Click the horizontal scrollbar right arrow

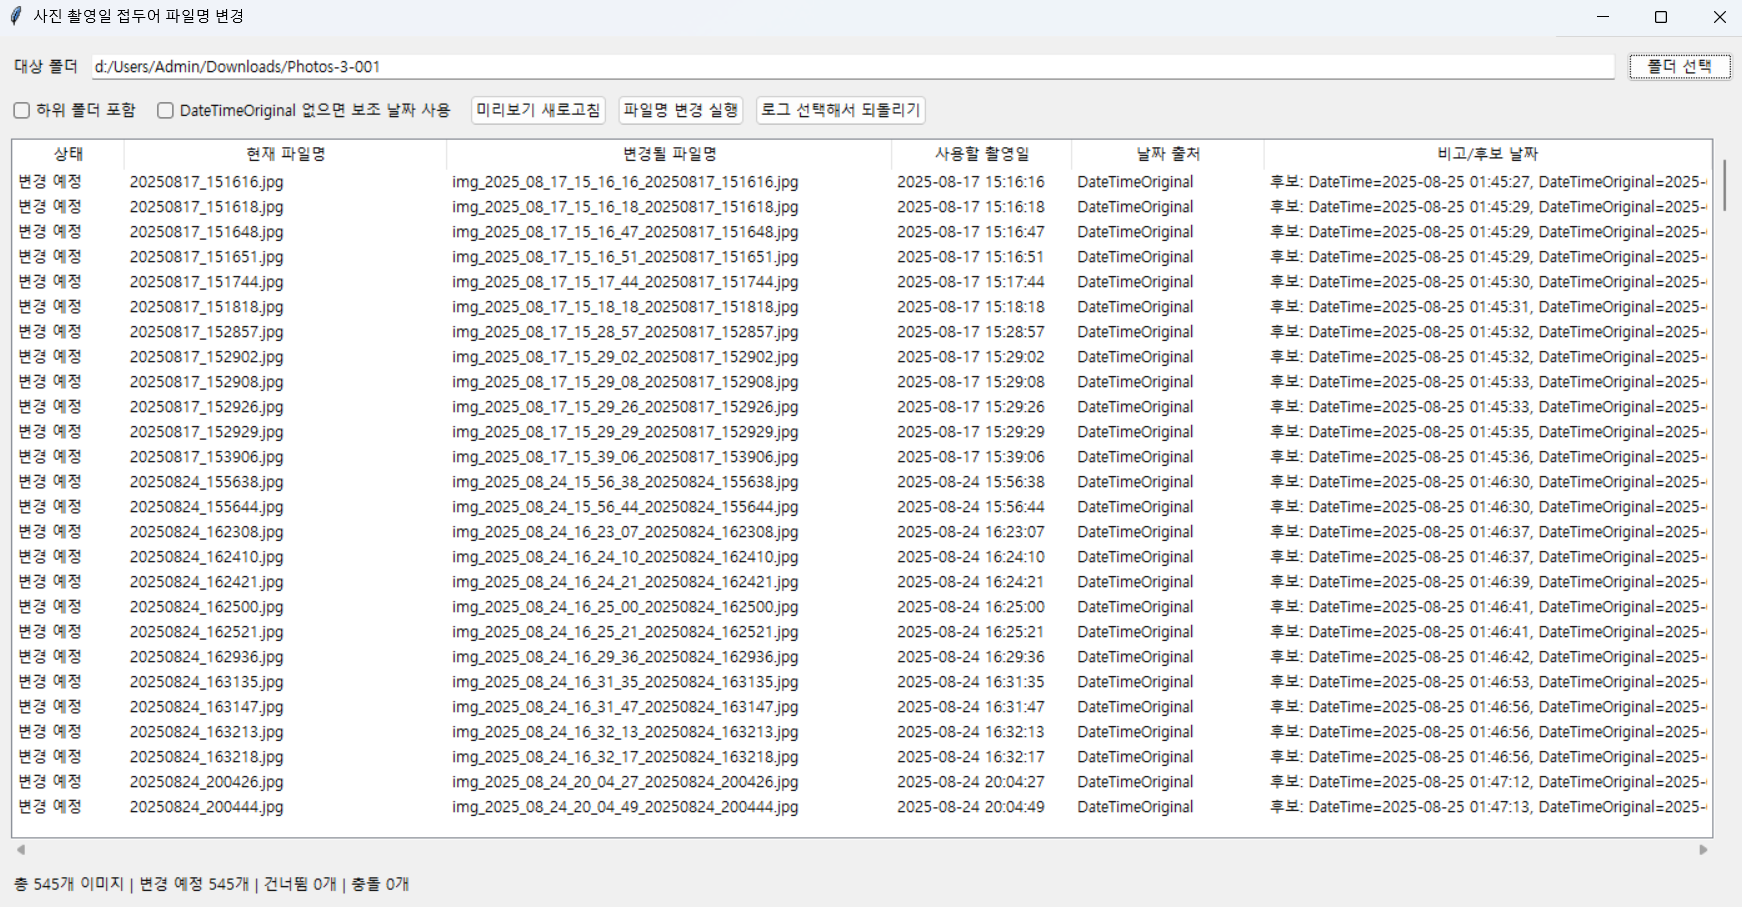click(1703, 850)
